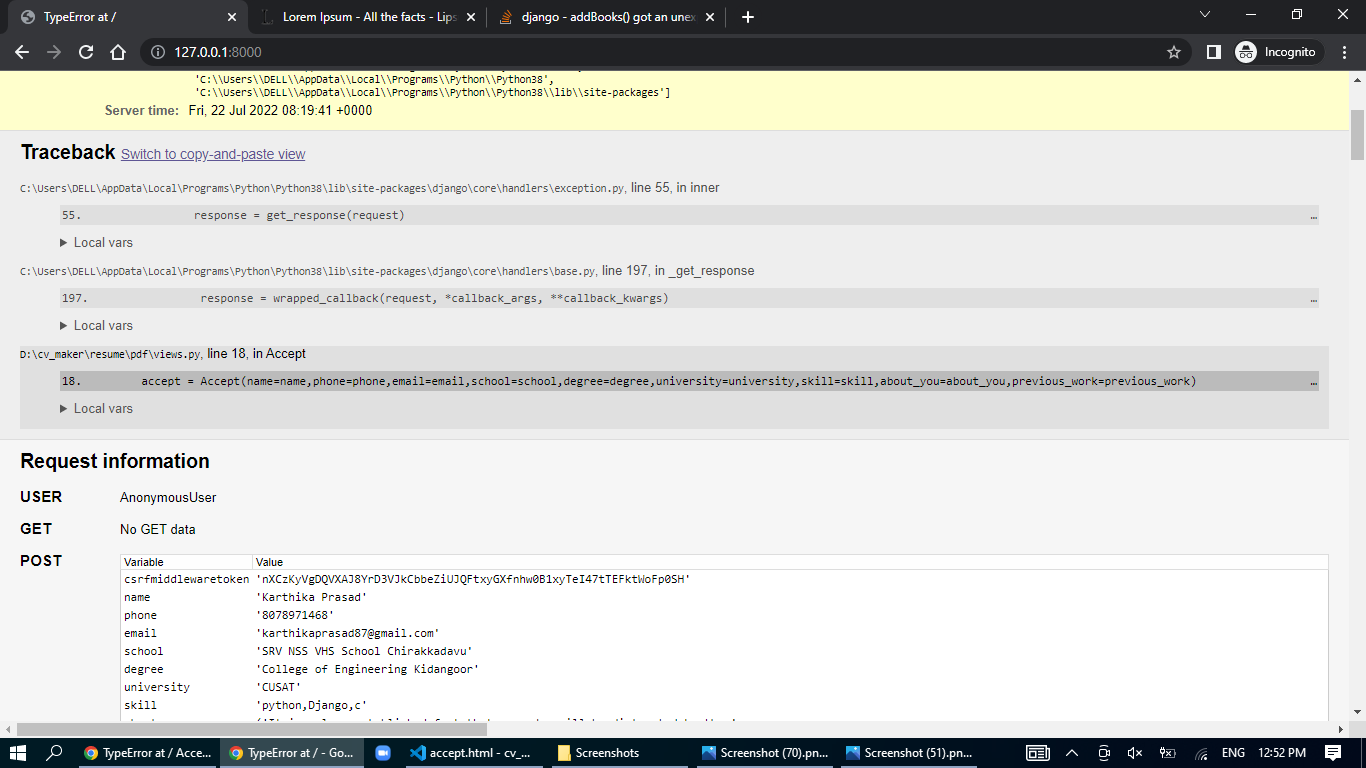The width and height of the screenshot is (1366, 768).
Task: Open VS Code accept.html window
Action: [472, 753]
